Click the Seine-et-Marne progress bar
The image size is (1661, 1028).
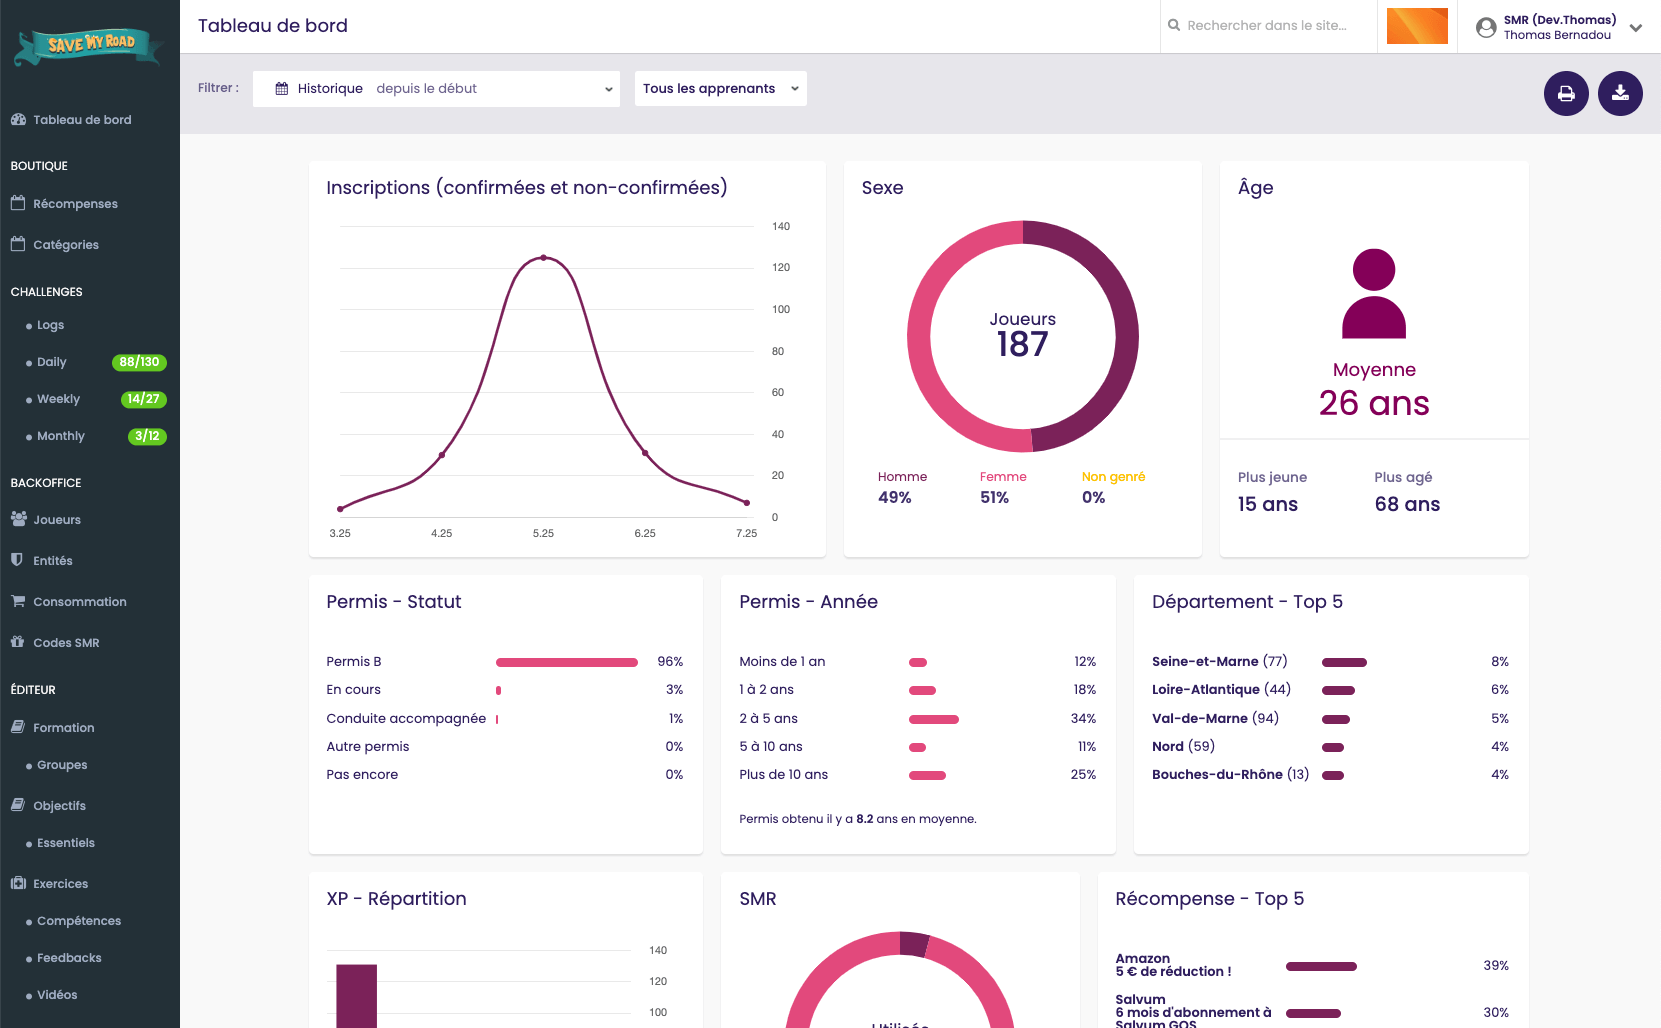pos(1344,662)
